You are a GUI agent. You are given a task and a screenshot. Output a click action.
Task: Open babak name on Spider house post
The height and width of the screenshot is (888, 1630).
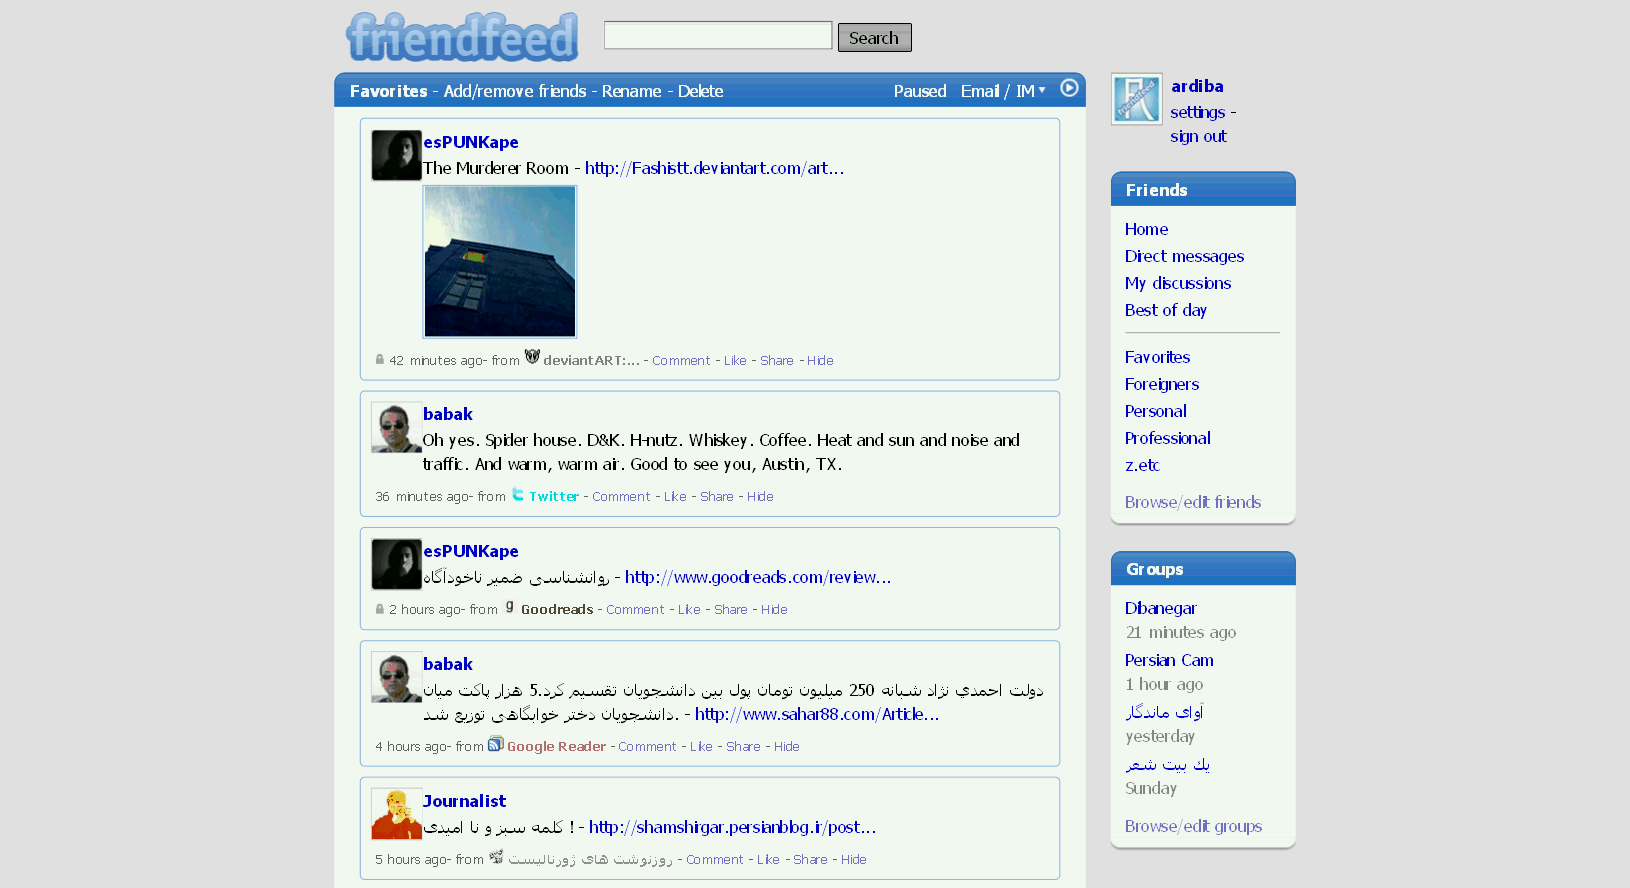[x=447, y=414]
